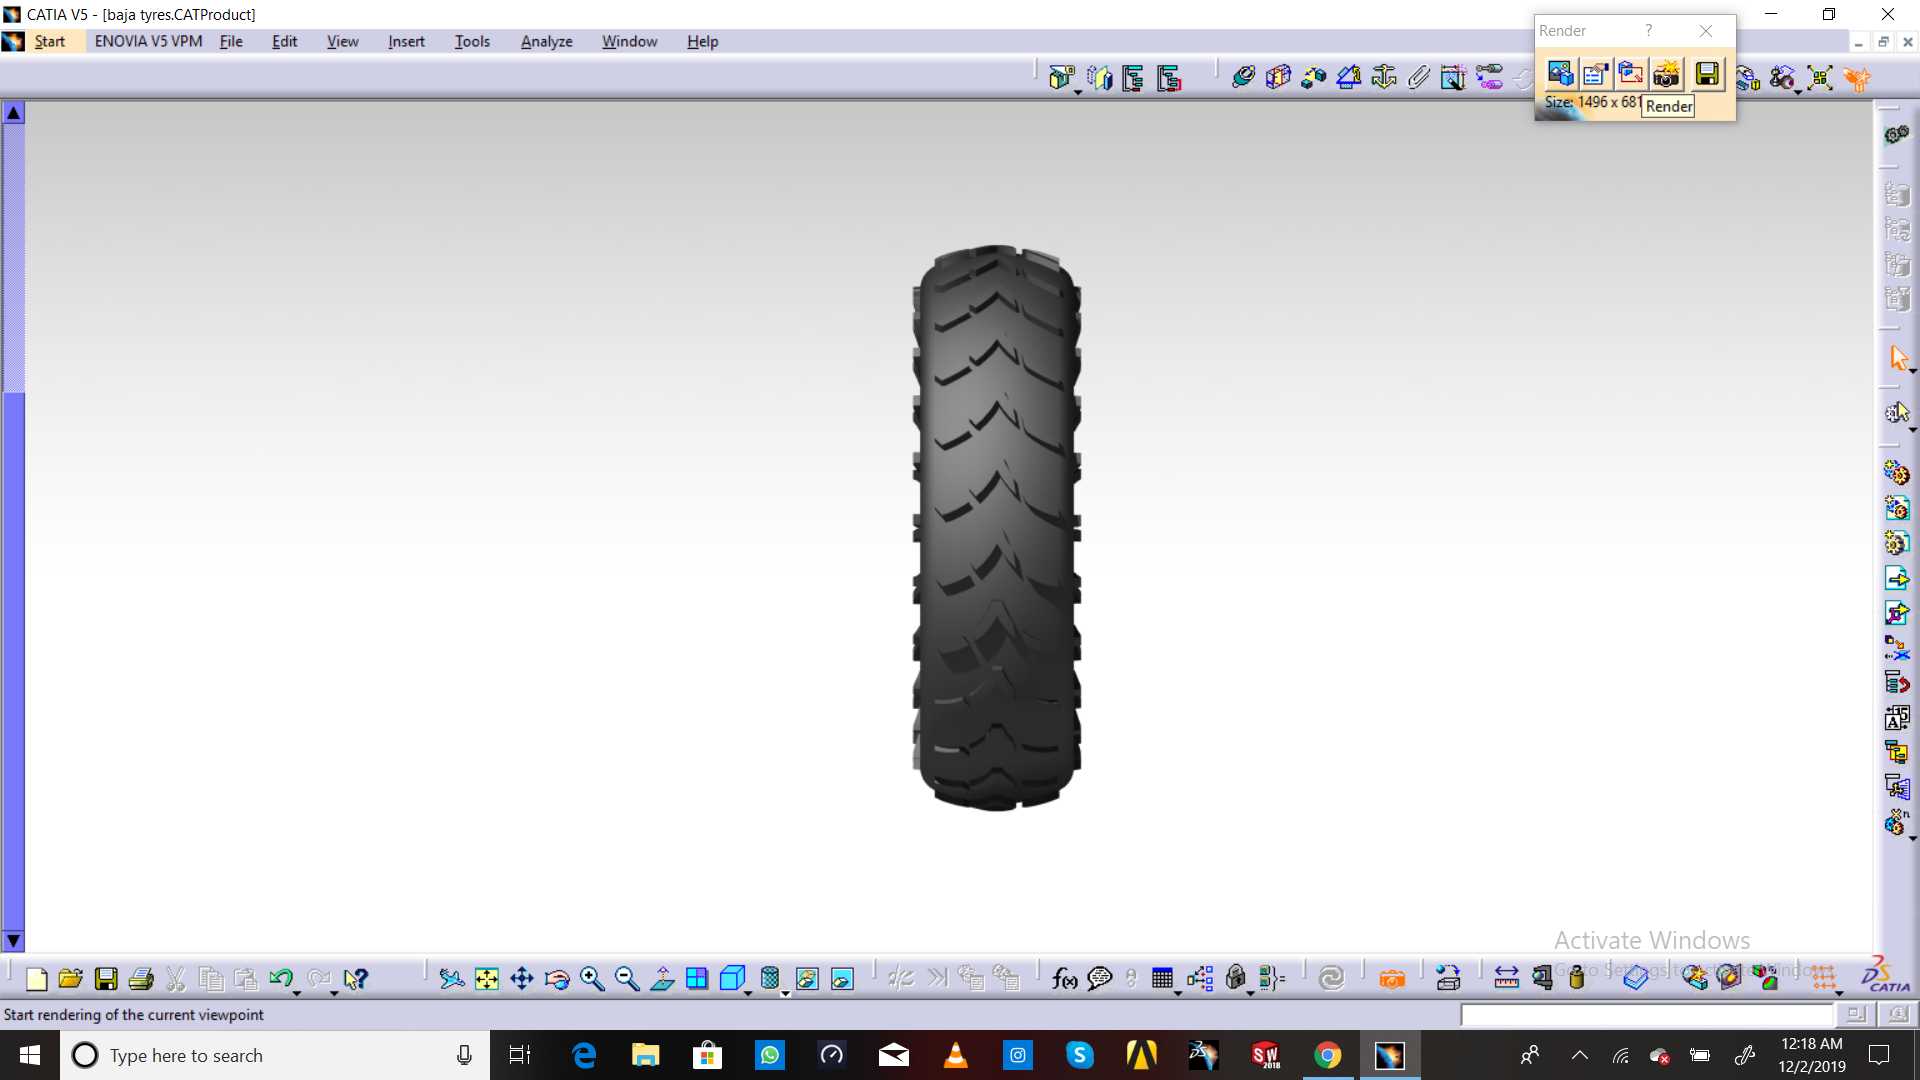Click the question mark help button in Render dialog
1920x1080 pixels.
pyautogui.click(x=1649, y=31)
